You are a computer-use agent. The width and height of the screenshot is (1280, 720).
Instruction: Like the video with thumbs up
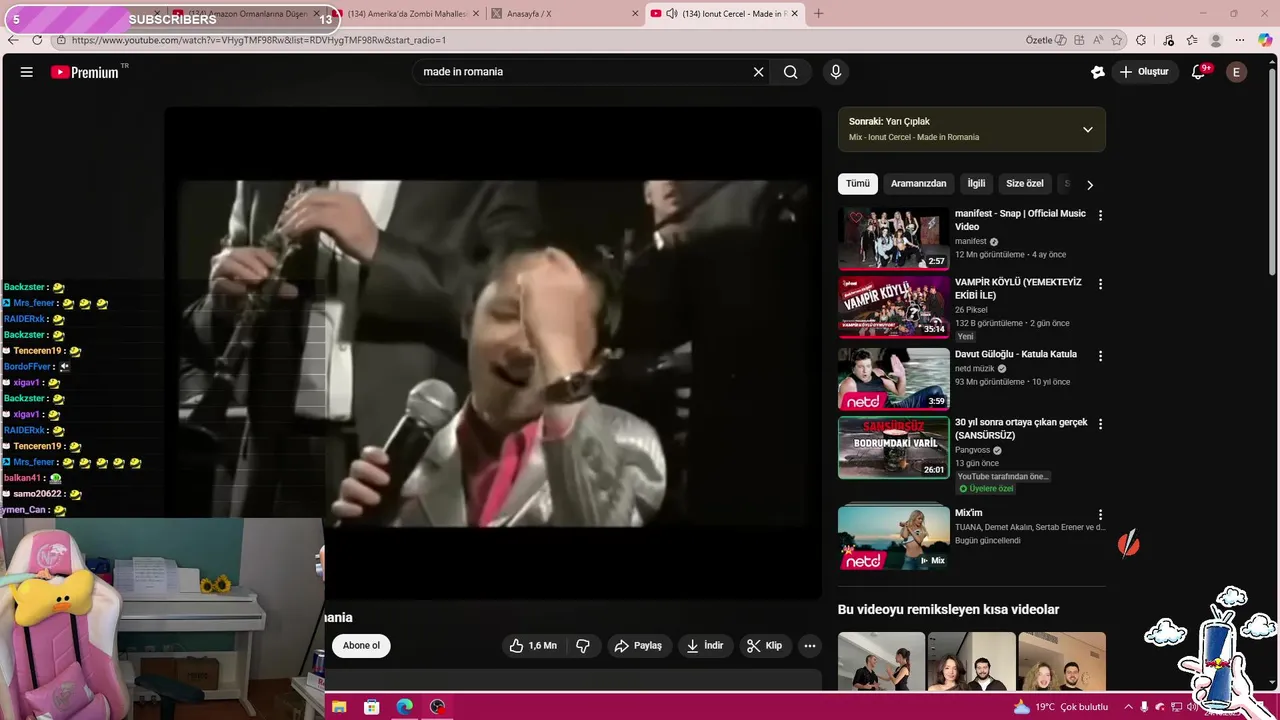tap(533, 646)
